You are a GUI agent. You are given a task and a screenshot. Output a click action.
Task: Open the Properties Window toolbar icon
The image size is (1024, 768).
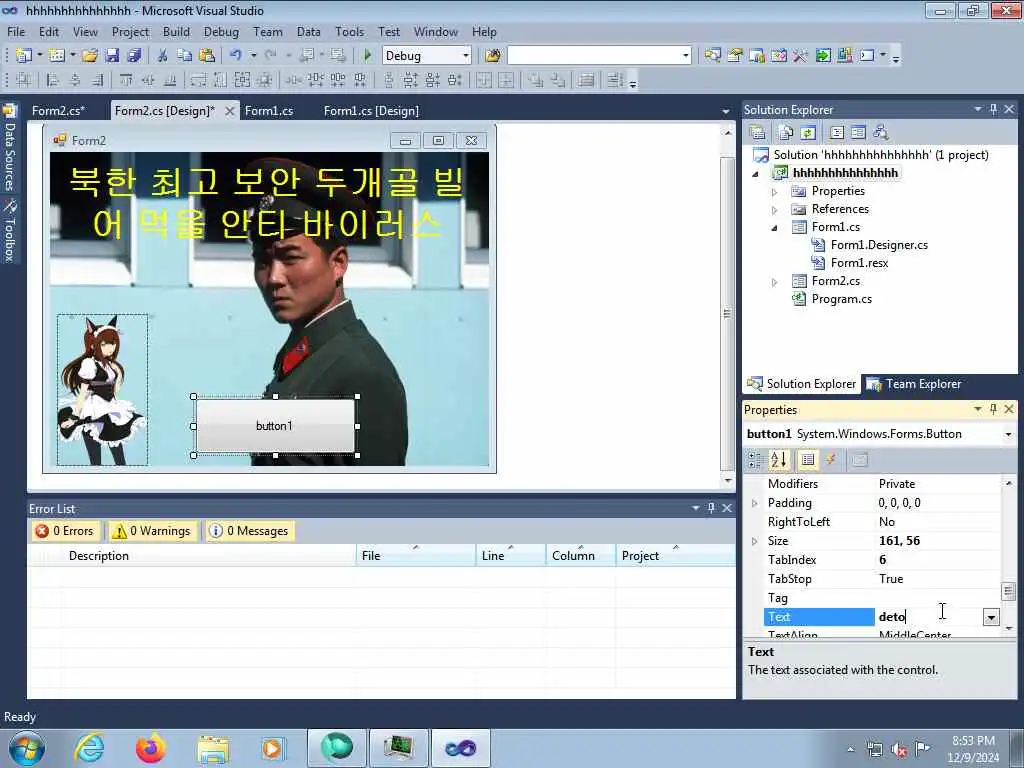(x=735, y=56)
